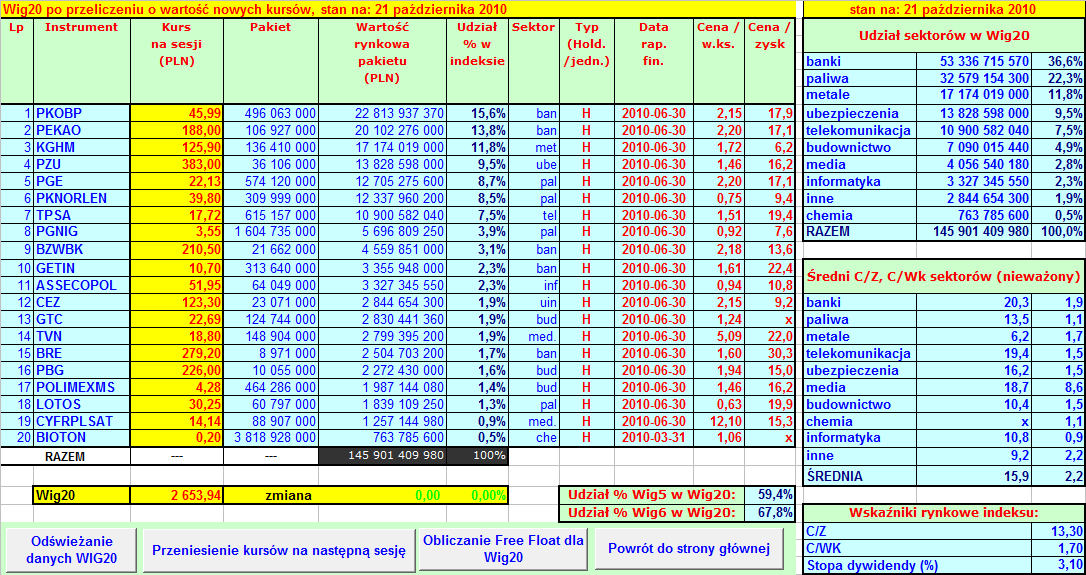Select the PEKAO instrument cell
The width and height of the screenshot is (1086, 575).
(82, 130)
